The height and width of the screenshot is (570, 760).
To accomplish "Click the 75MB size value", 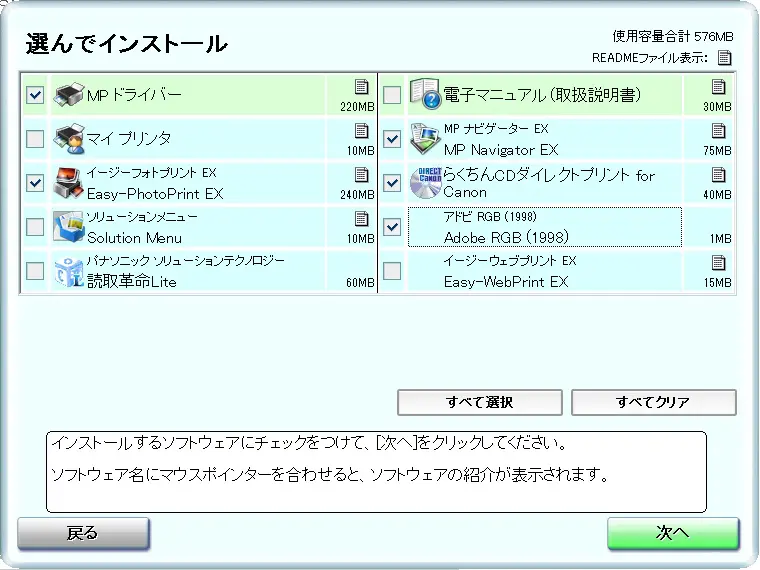I will 717,151.
